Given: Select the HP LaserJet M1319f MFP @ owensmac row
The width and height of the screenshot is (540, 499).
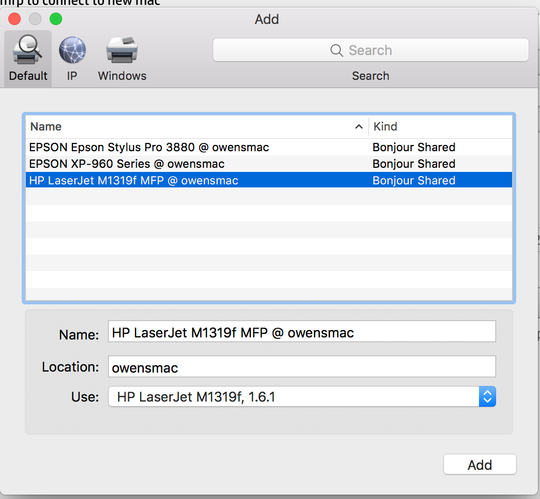Looking at the screenshot, I should pos(269,180).
